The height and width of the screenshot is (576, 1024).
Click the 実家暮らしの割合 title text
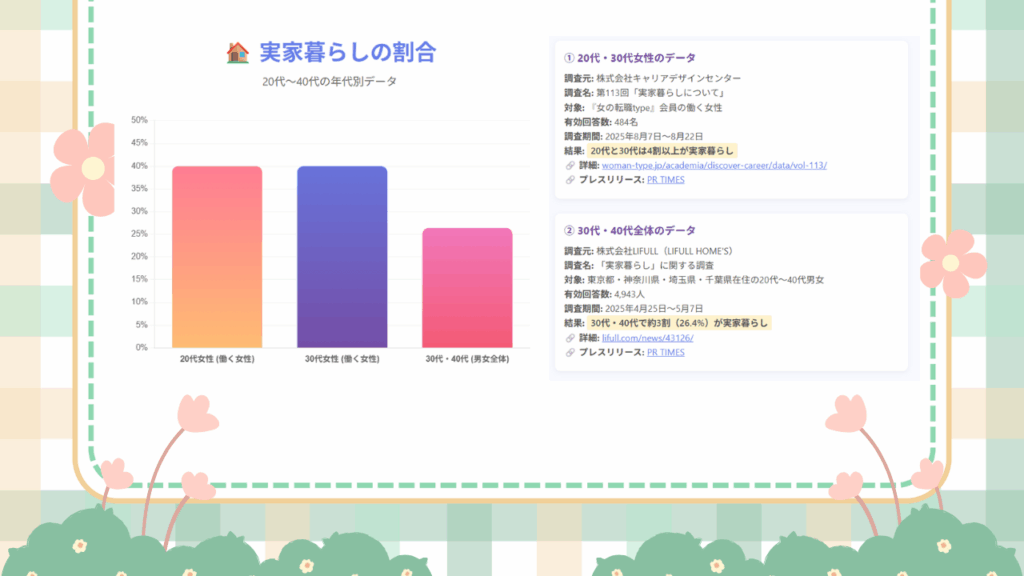tap(347, 53)
